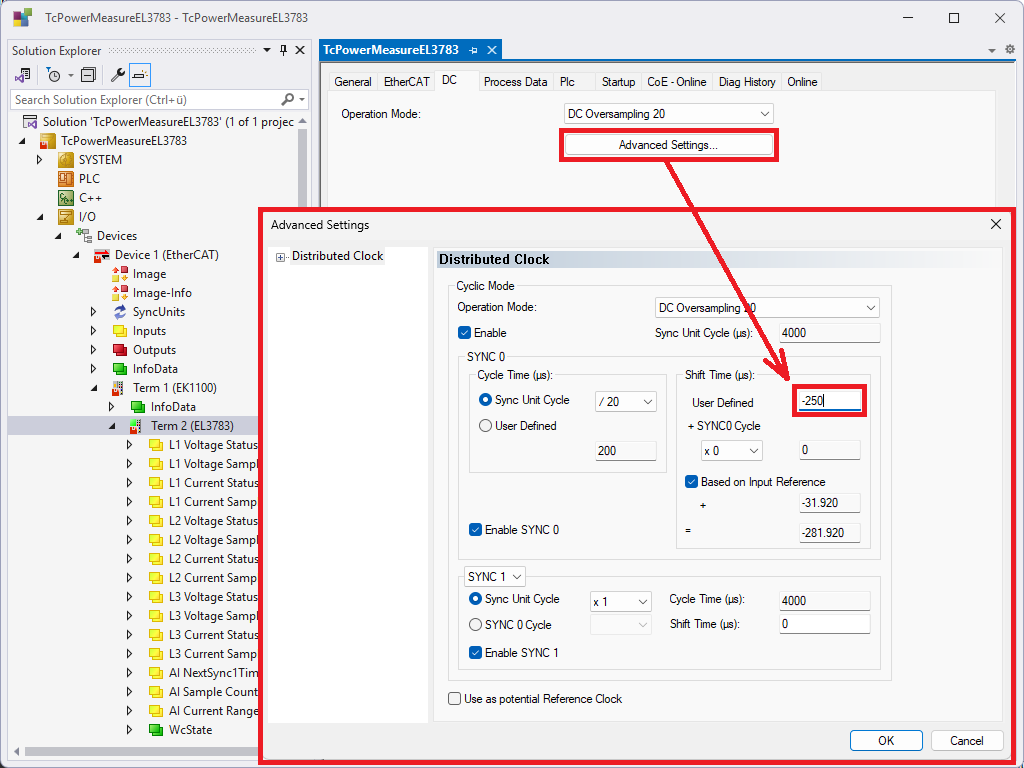
Task: Switch to the Startup tab
Action: point(618,82)
